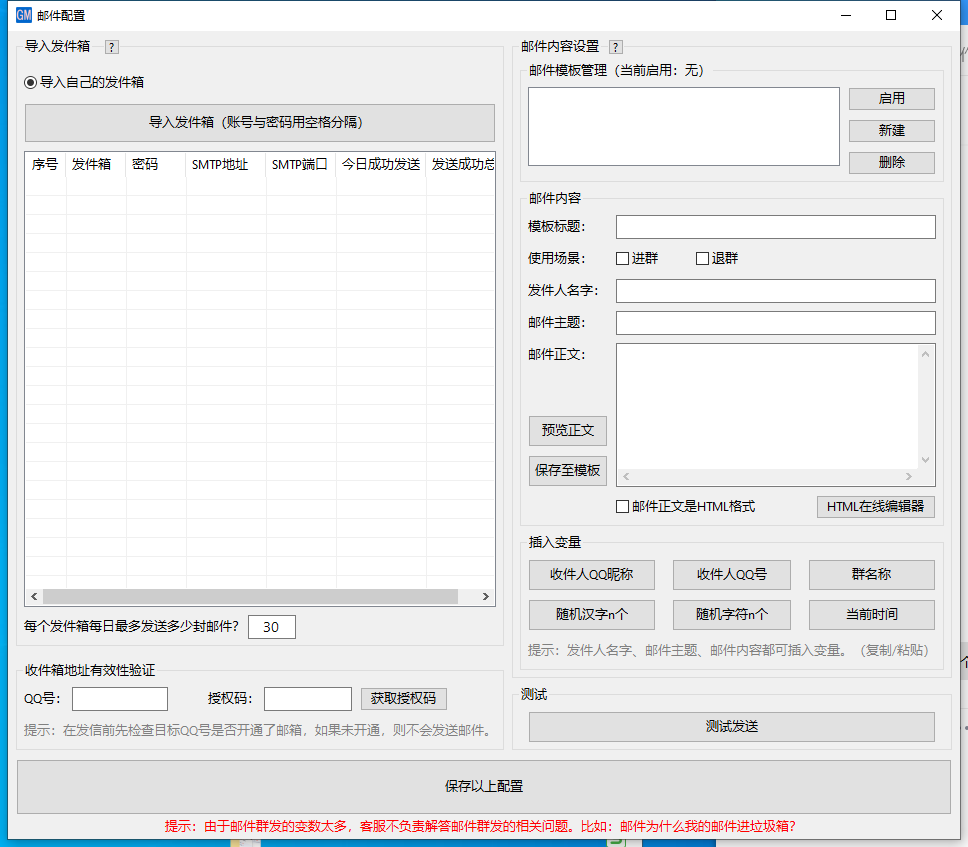Insert 当前时间 variable
The height and width of the screenshot is (847, 968).
pos(872,615)
